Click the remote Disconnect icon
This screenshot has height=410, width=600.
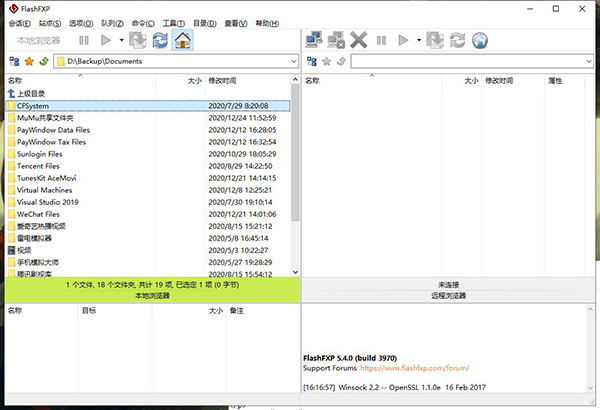[336, 40]
